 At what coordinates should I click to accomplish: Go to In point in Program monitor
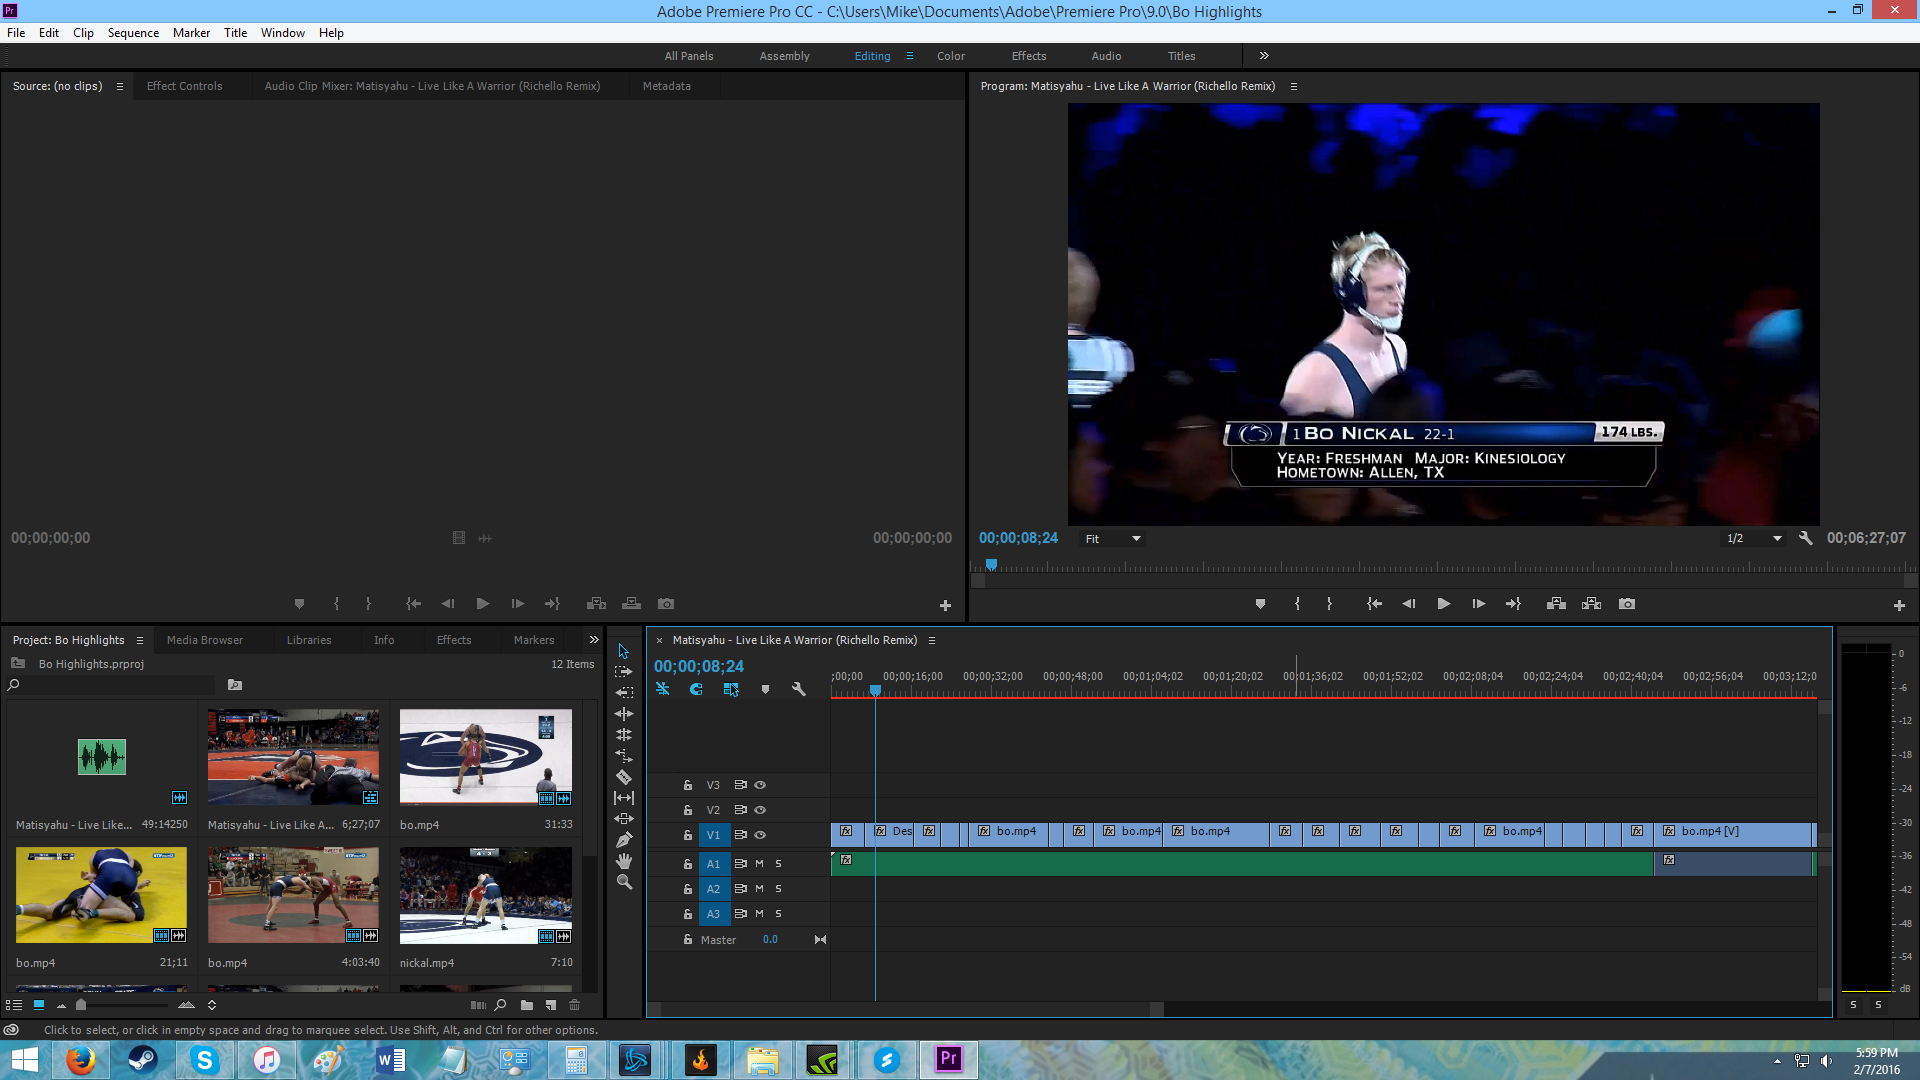(x=1374, y=604)
